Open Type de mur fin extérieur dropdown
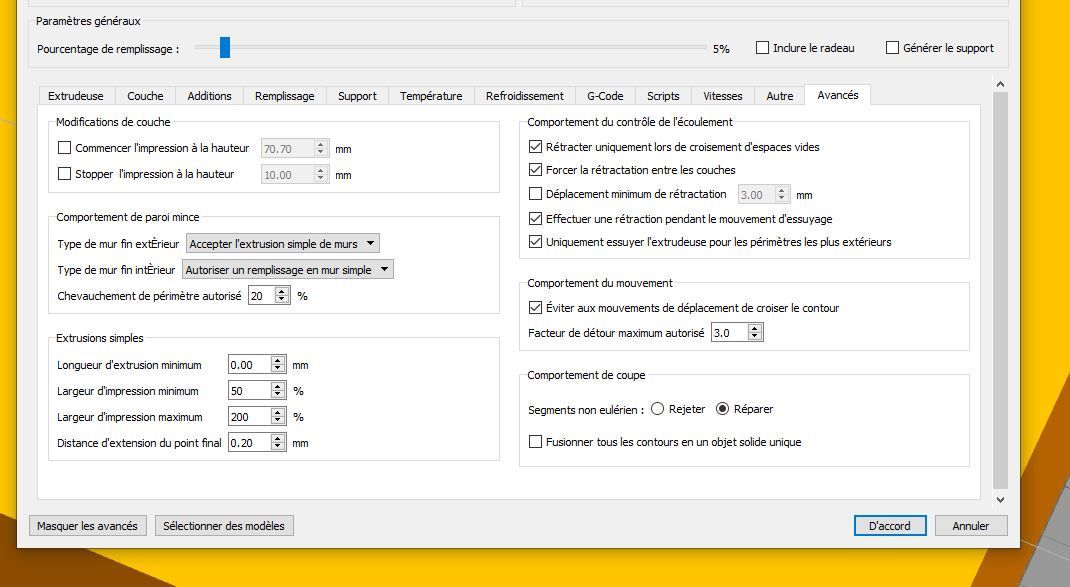Viewport: 1070px width, 587px height. click(x=283, y=244)
